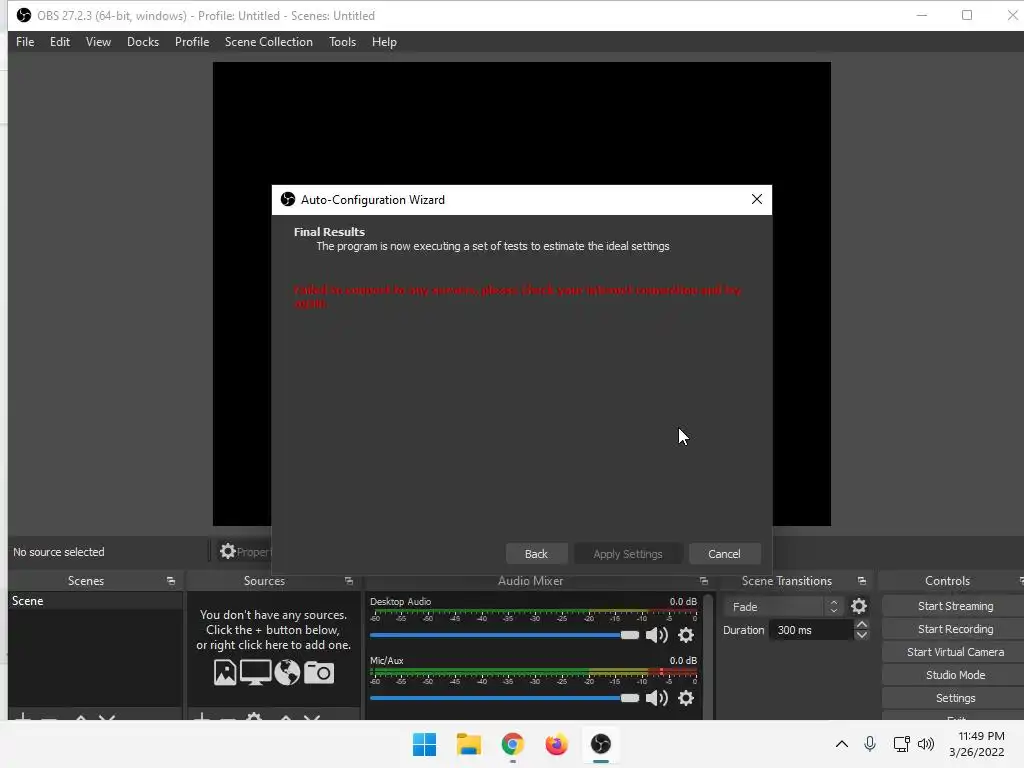Viewport: 1024px width, 768px height.
Task: Open the Profile menu
Action: pyautogui.click(x=192, y=42)
